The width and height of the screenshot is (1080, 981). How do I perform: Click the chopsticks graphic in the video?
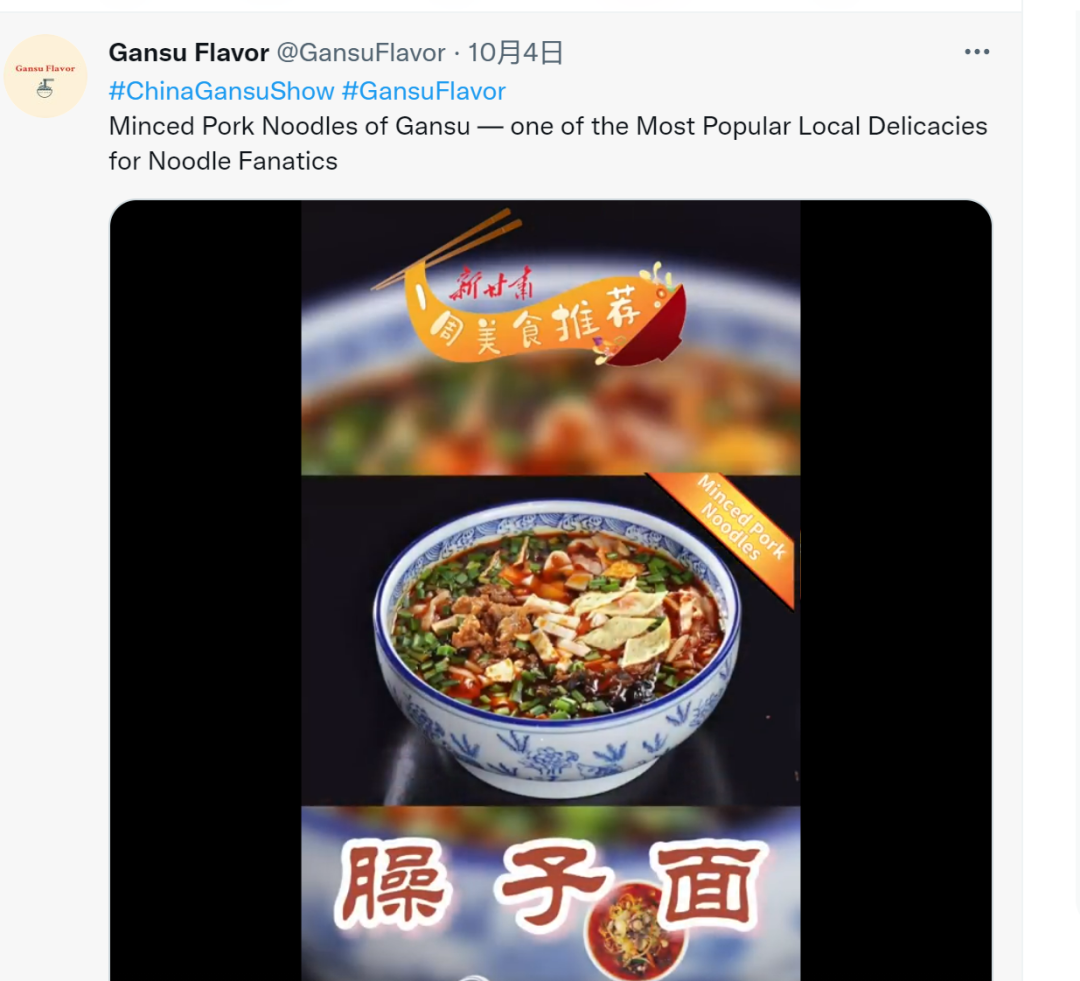(x=446, y=247)
